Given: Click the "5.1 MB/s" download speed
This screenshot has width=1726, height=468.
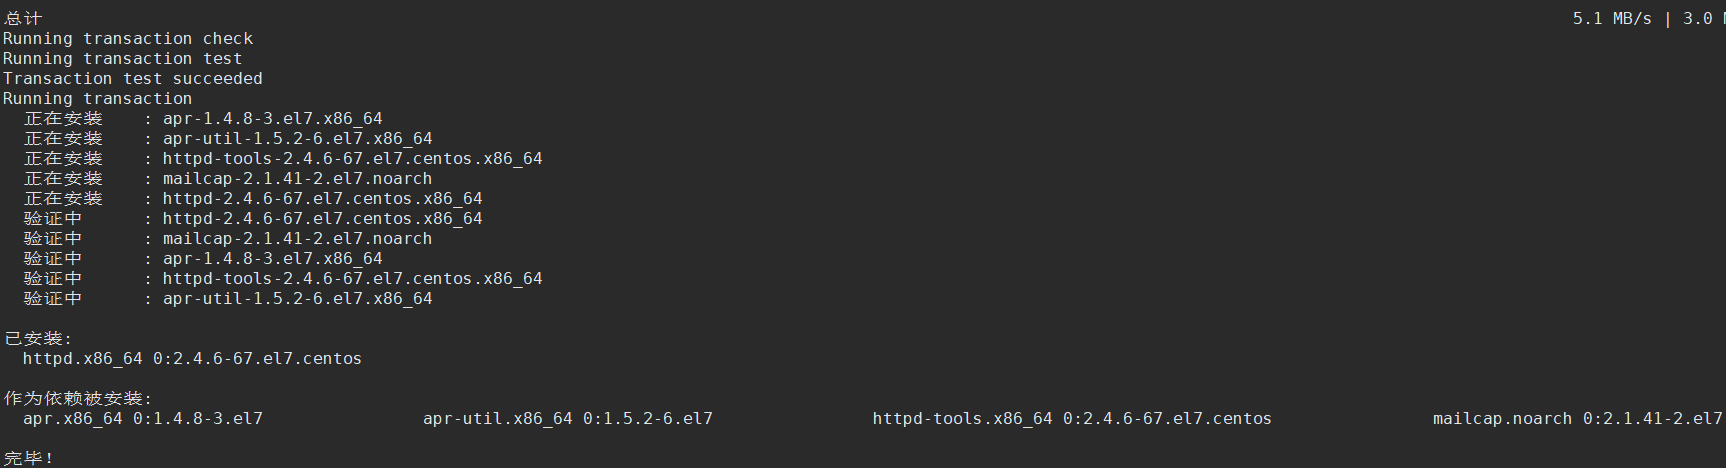Looking at the screenshot, I should pos(1611,18).
